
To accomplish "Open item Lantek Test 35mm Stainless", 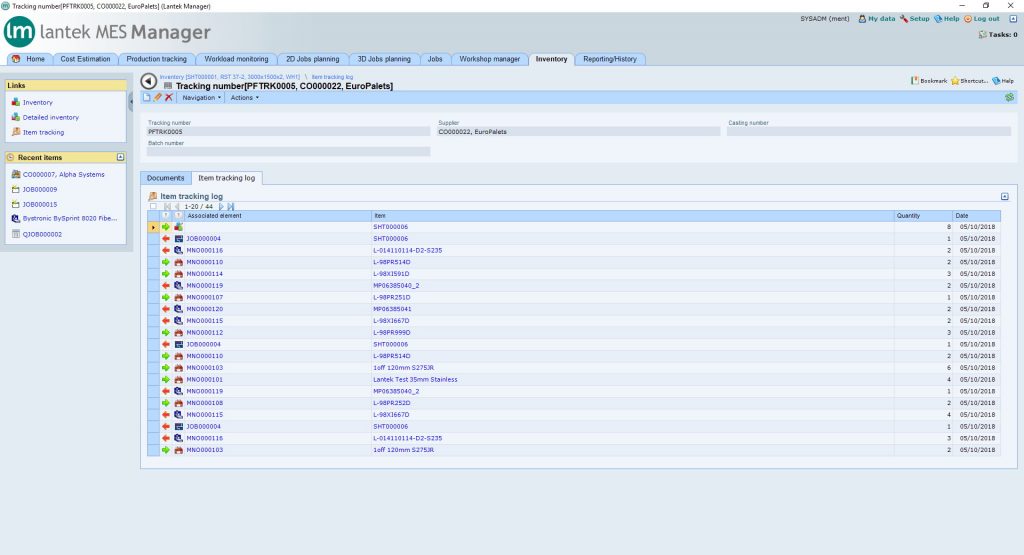I will [415, 379].
